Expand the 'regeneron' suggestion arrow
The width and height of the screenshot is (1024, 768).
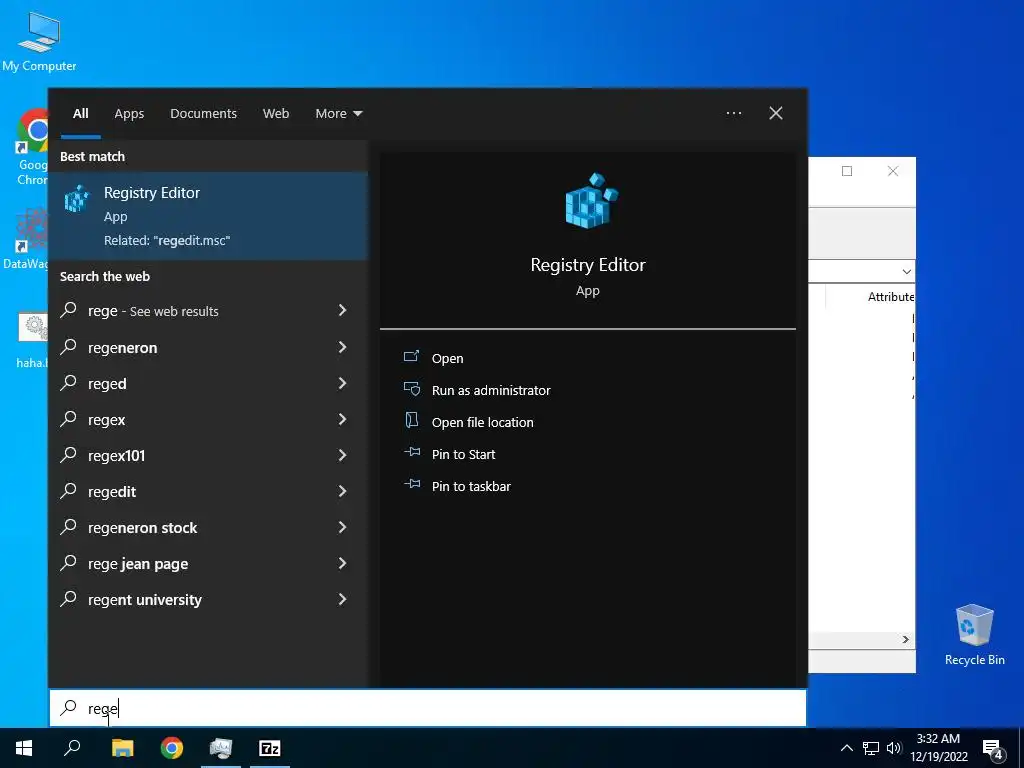coord(342,347)
